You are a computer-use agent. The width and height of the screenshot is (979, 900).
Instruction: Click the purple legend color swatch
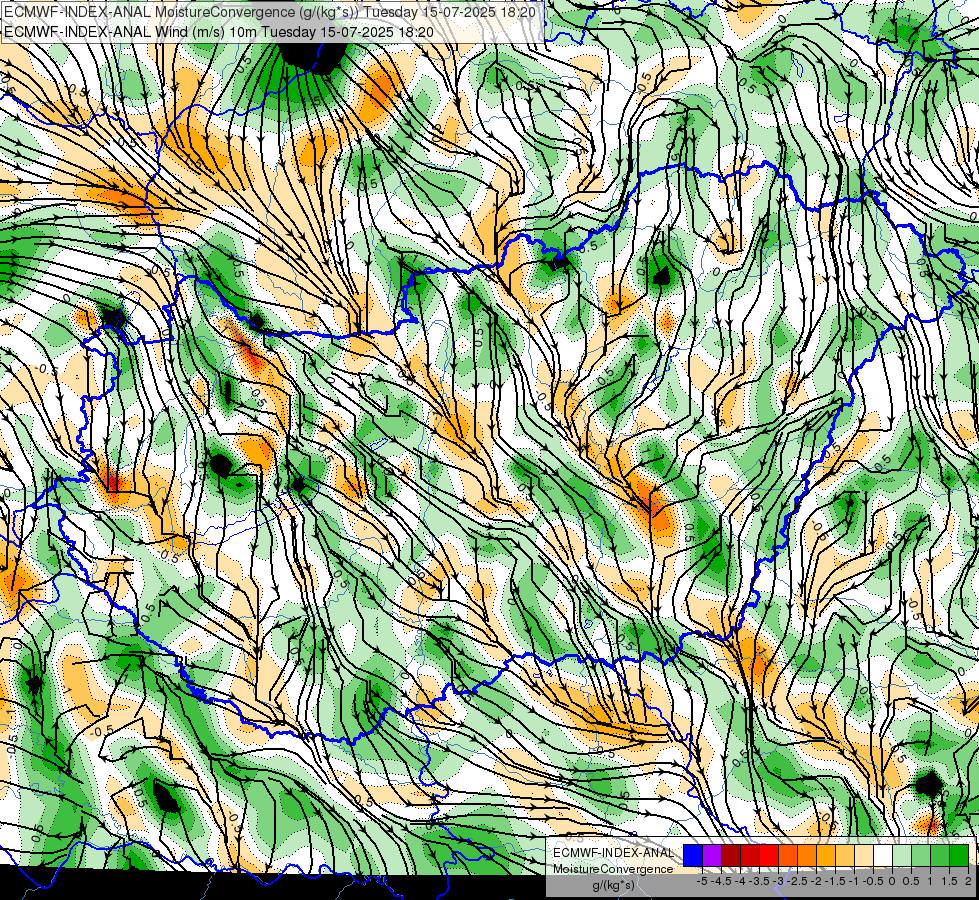tap(712, 856)
